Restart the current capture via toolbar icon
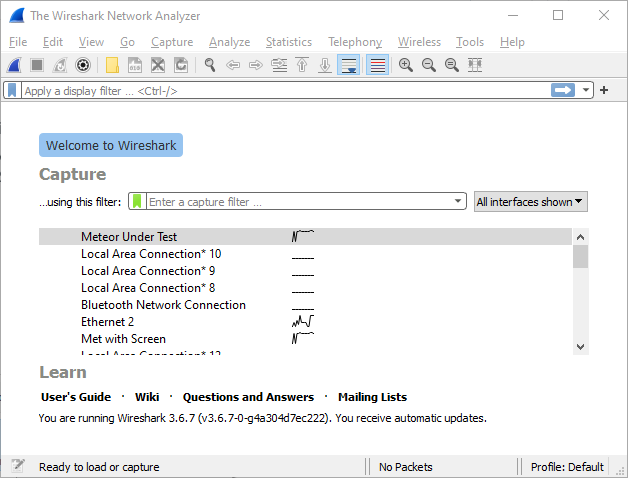The width and height of the screenshot is (628, 478). click(x=60, y=65)
